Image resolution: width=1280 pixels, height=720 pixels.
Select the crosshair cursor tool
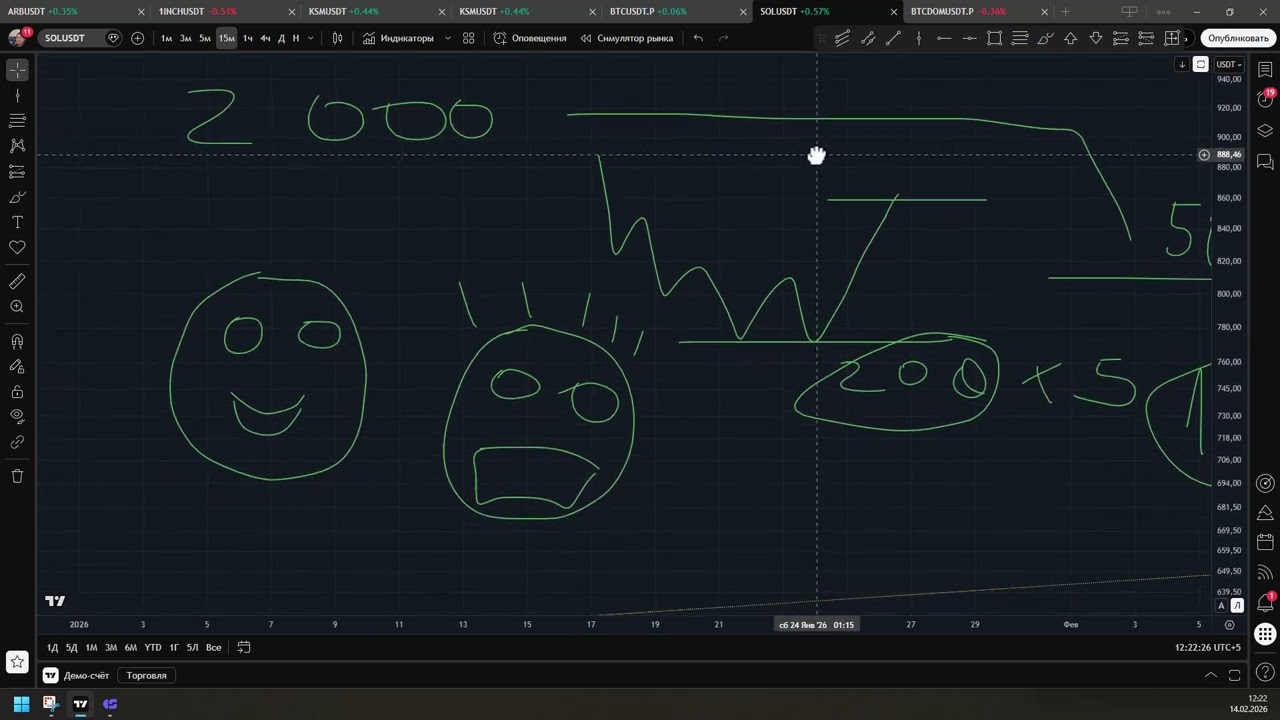tap(17, 70)
